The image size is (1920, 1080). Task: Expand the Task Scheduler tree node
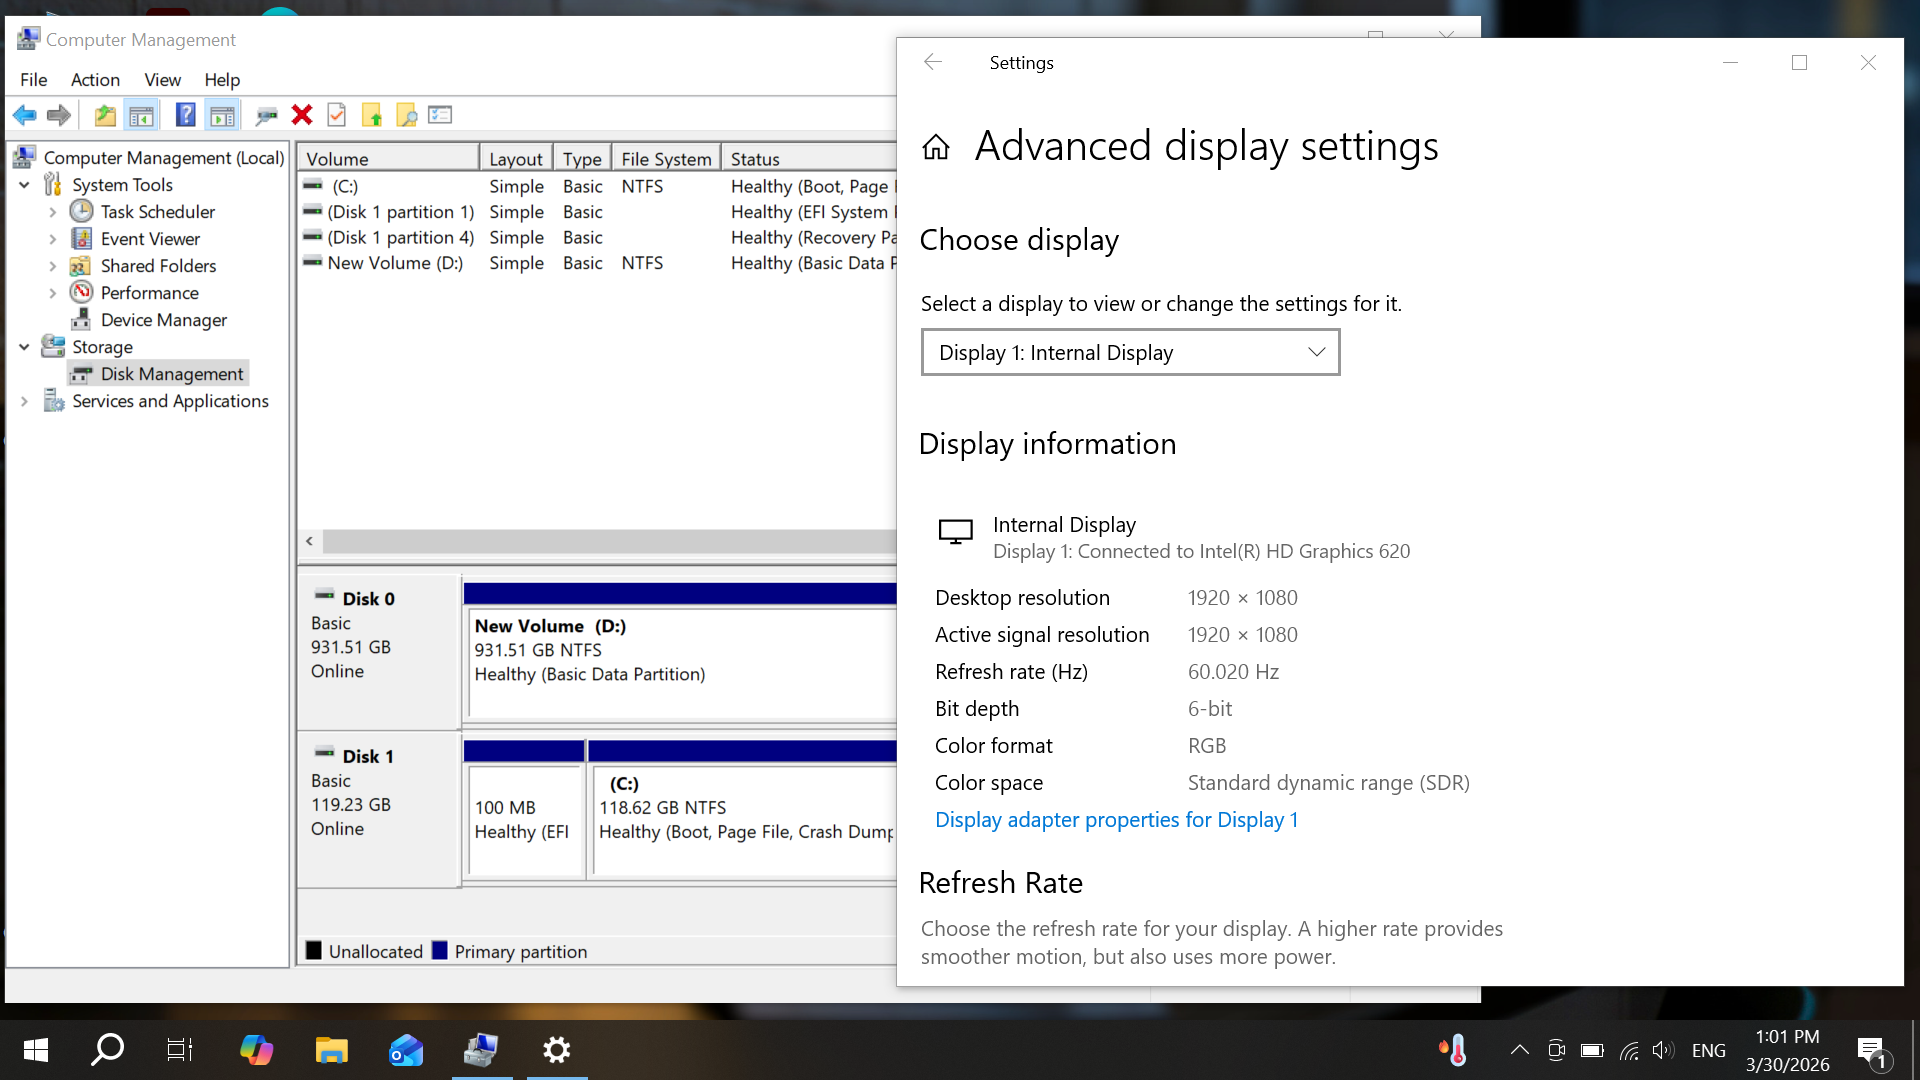(x=53, y=212)
